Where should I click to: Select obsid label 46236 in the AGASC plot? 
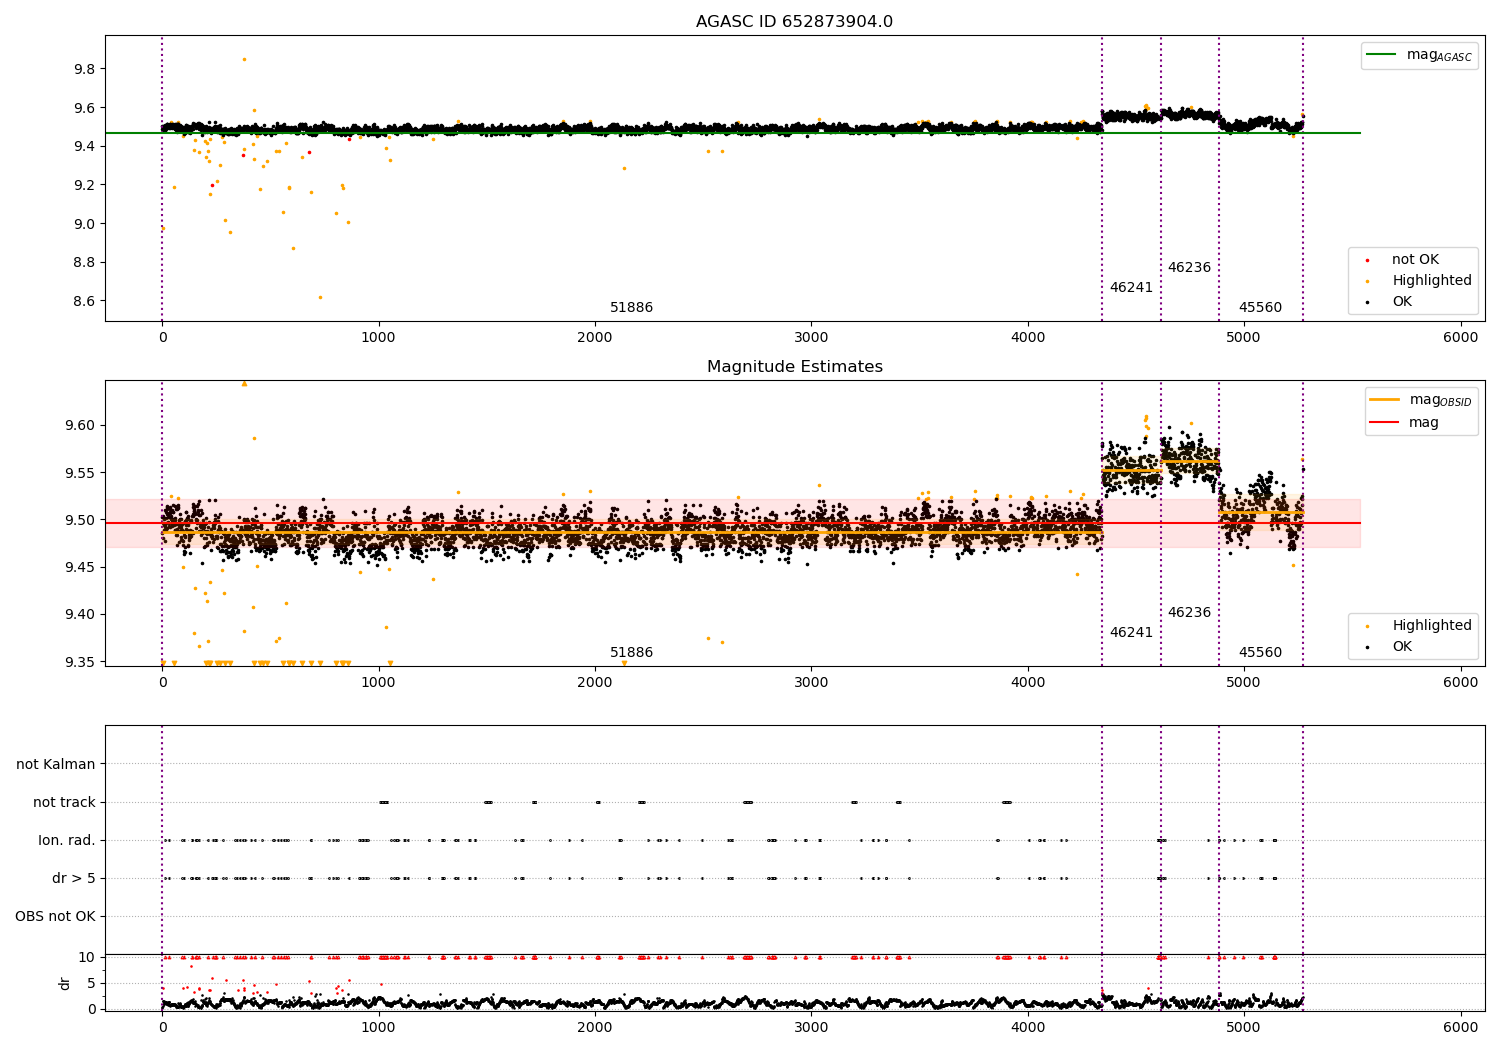(1189, 268)
